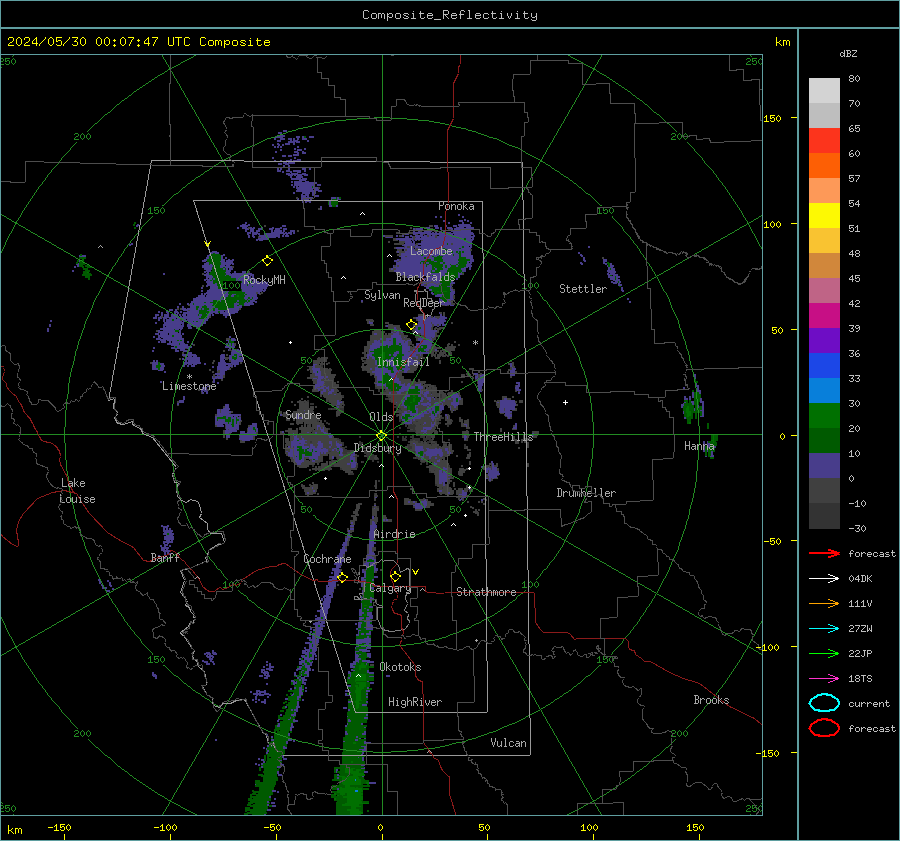Click the Stettler town label
This screenshot has height=841, width=900.
click(x=583, y=289)
